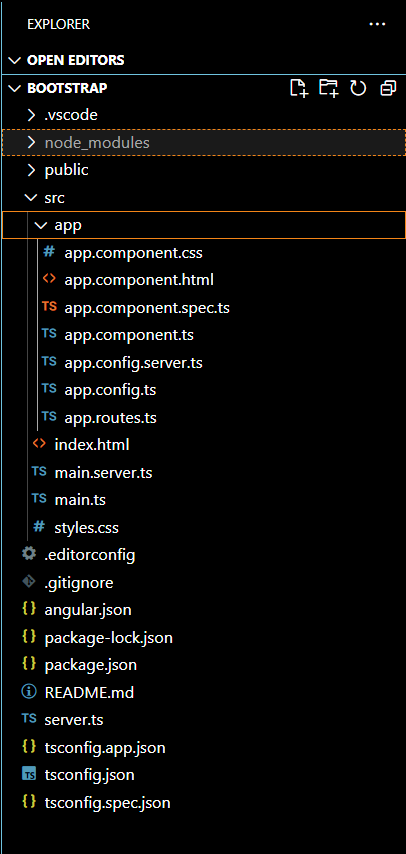Click the New File icon

pyautogui.click(x=299, y=88)
